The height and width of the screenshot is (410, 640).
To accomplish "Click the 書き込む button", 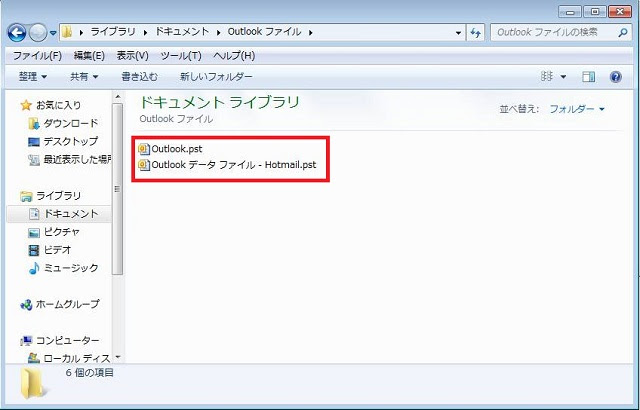I will [x=140, y=77].
